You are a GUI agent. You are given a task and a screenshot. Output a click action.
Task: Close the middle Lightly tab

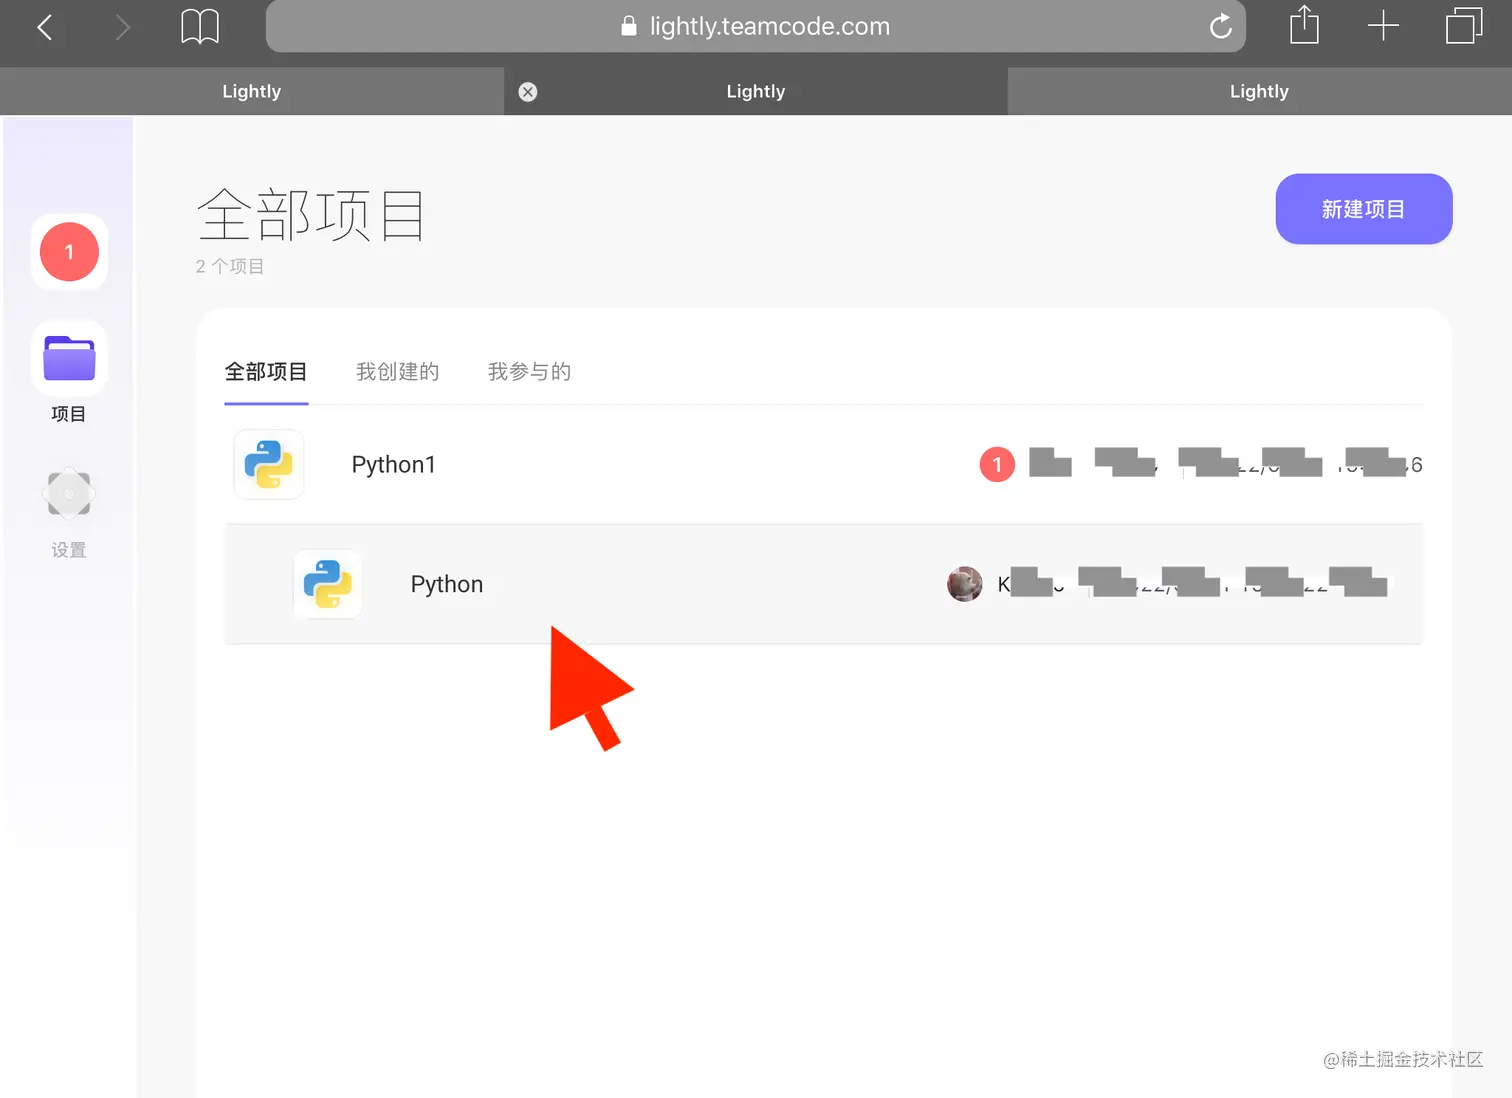[x=528, y=92]
